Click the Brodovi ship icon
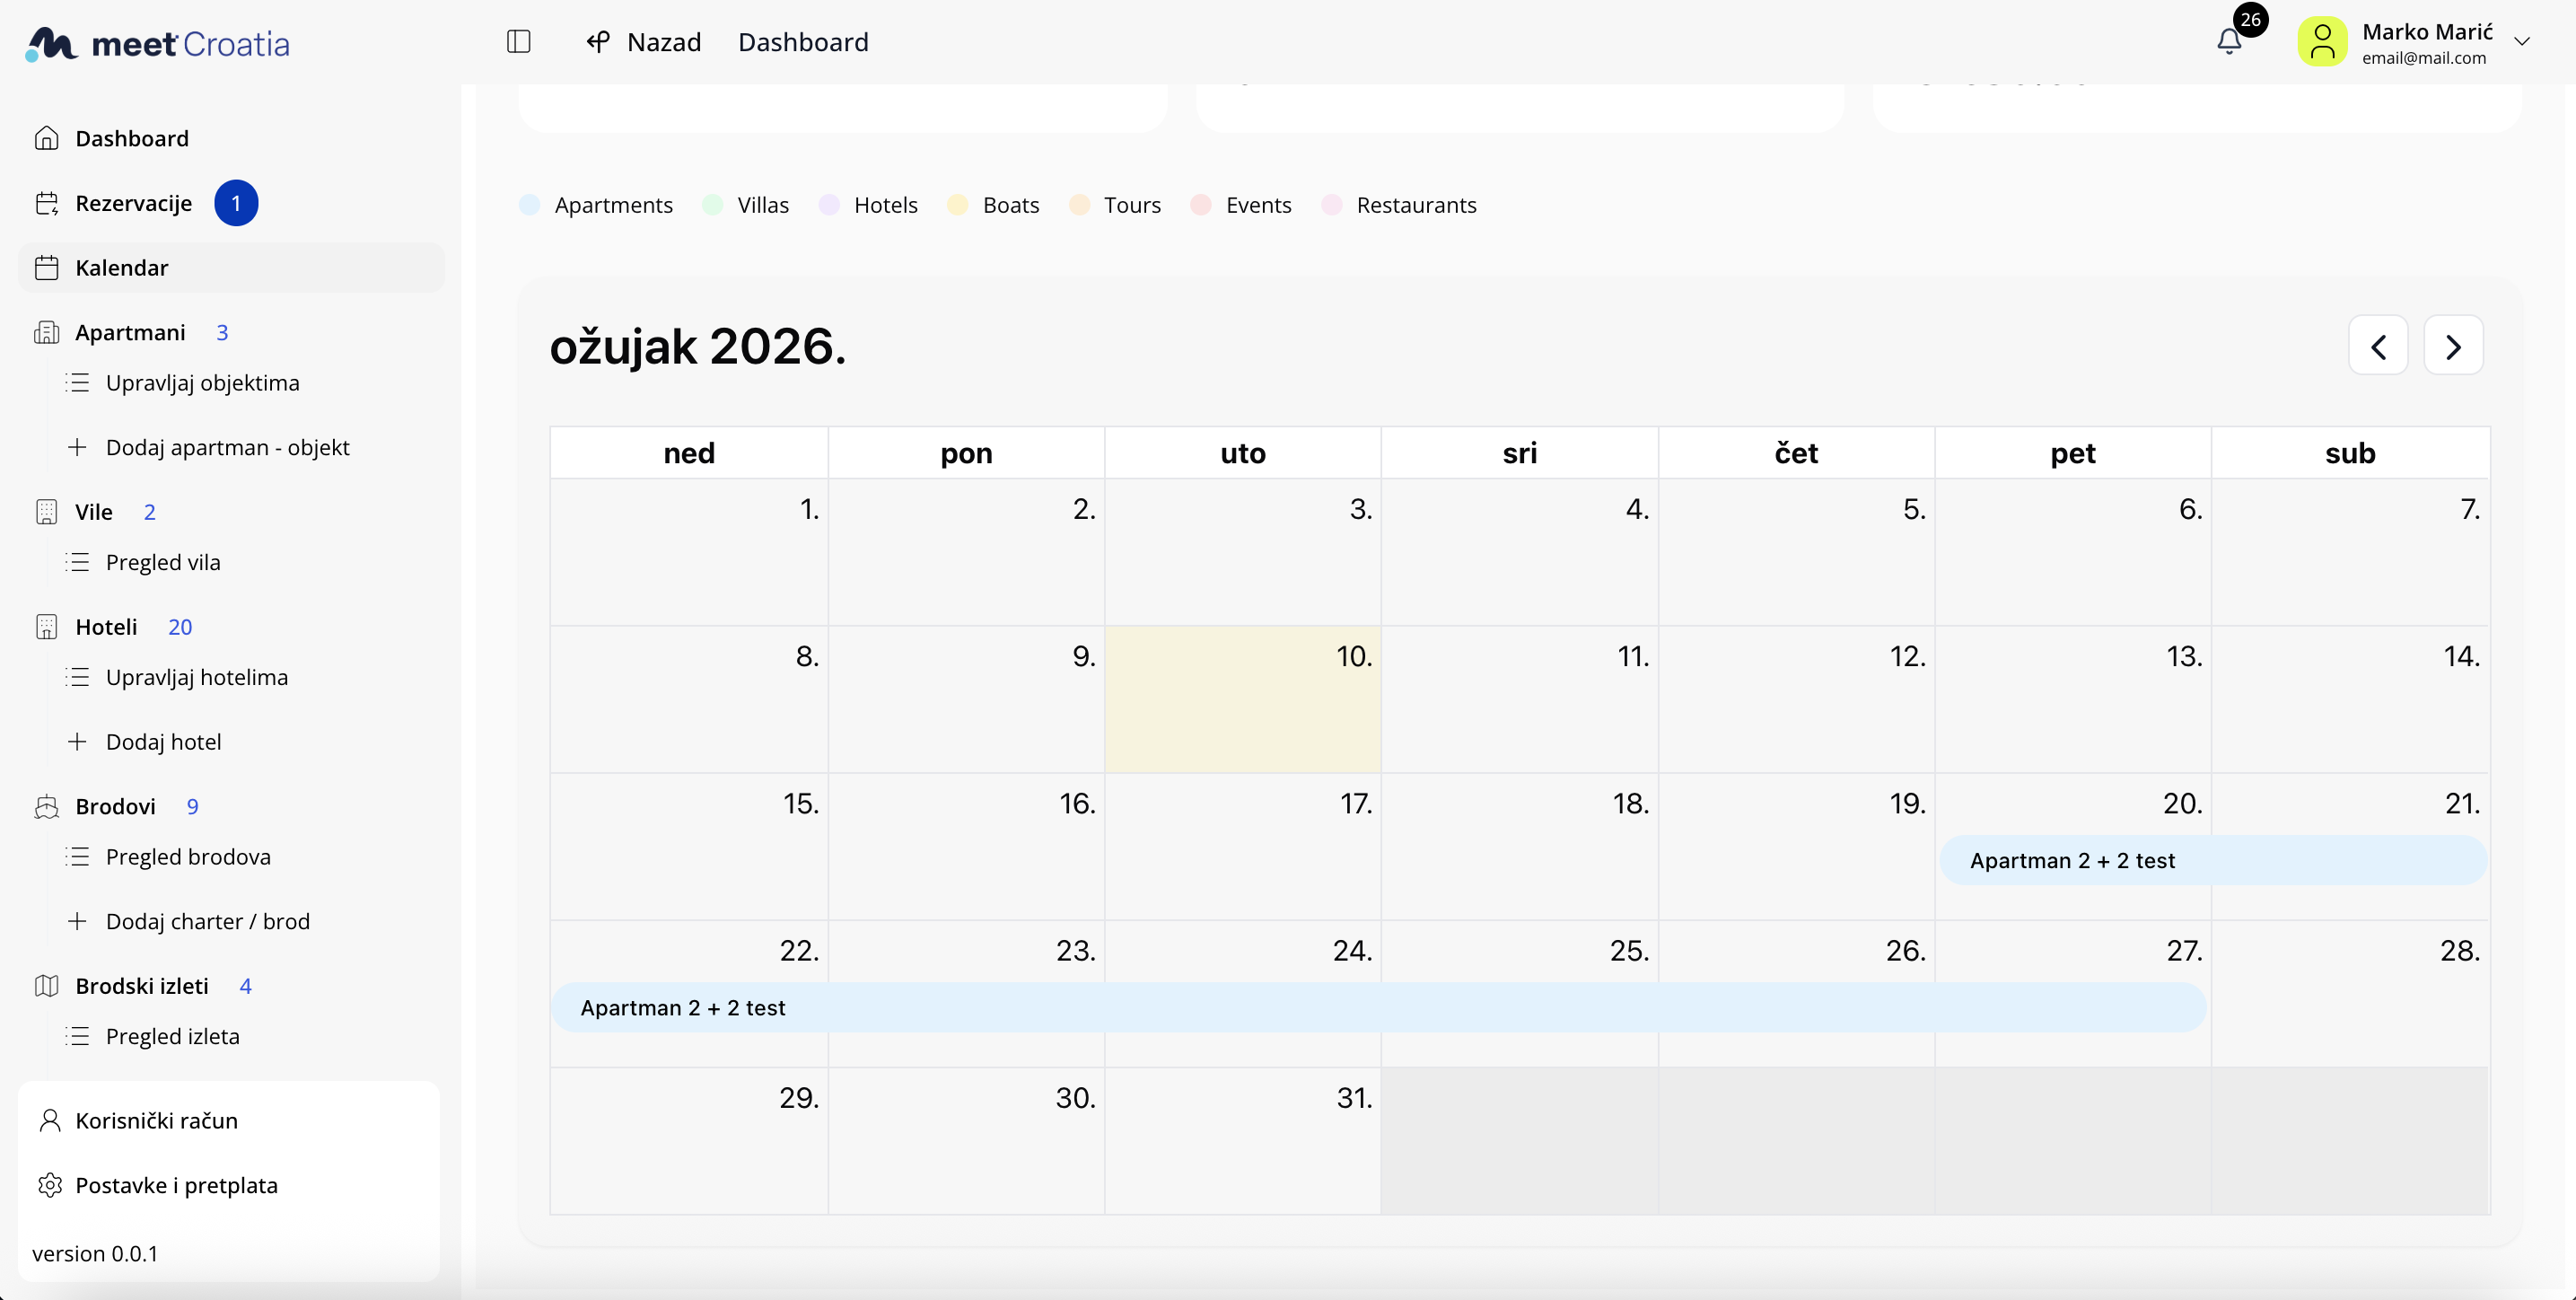Screen dimensions: 2576x1300 coord(47,807)
